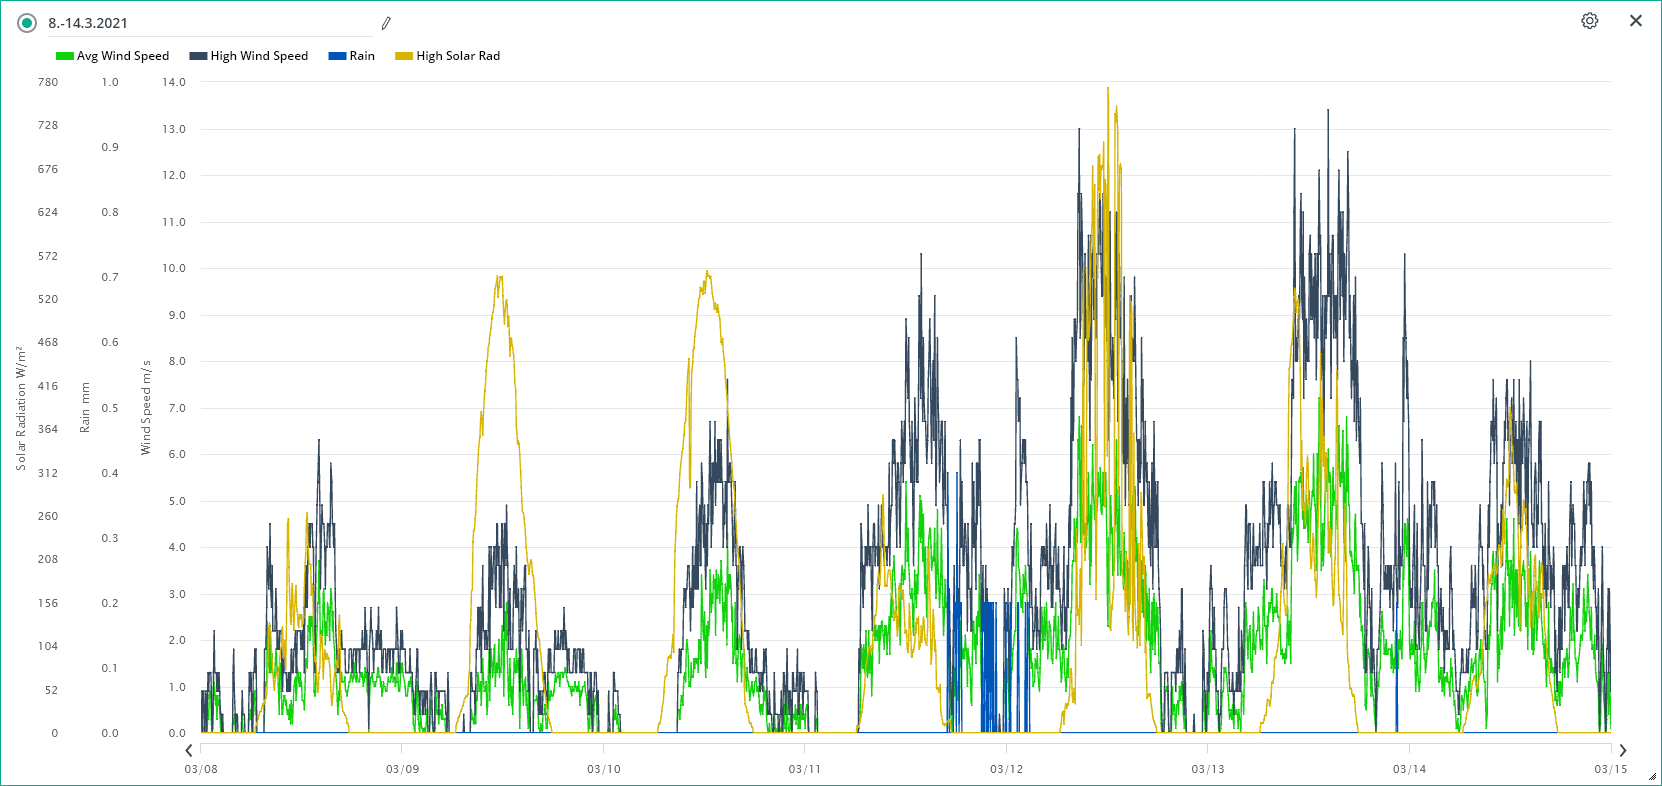Click the yellow High Solar Rad swatch
1662x786 pixels.
tap(404, 56)
